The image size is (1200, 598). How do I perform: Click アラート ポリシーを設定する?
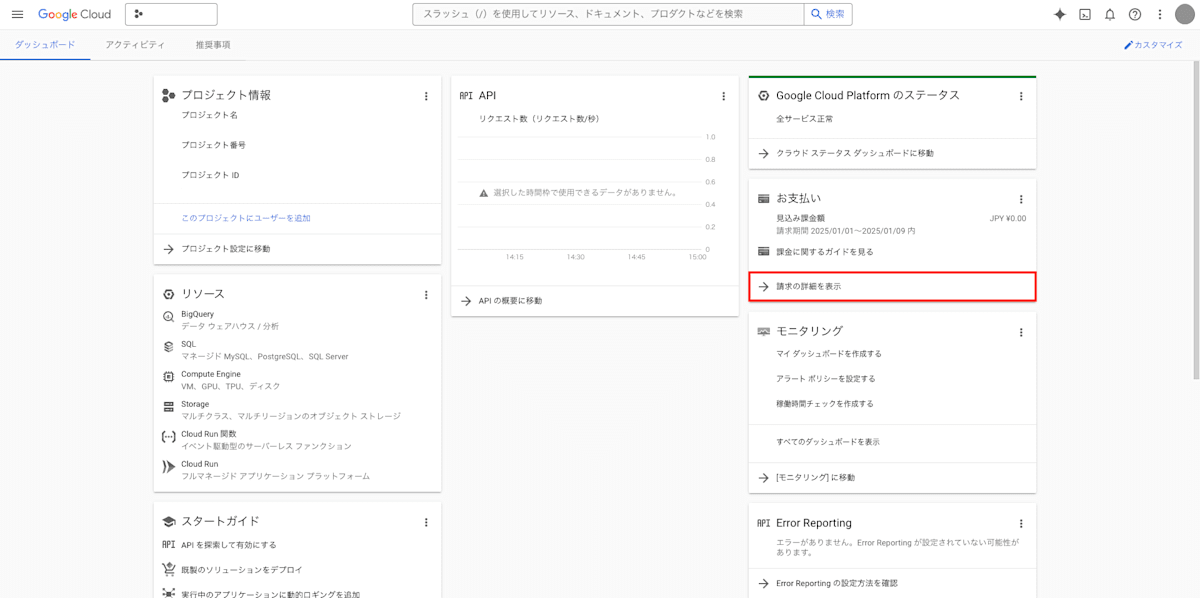826,379
